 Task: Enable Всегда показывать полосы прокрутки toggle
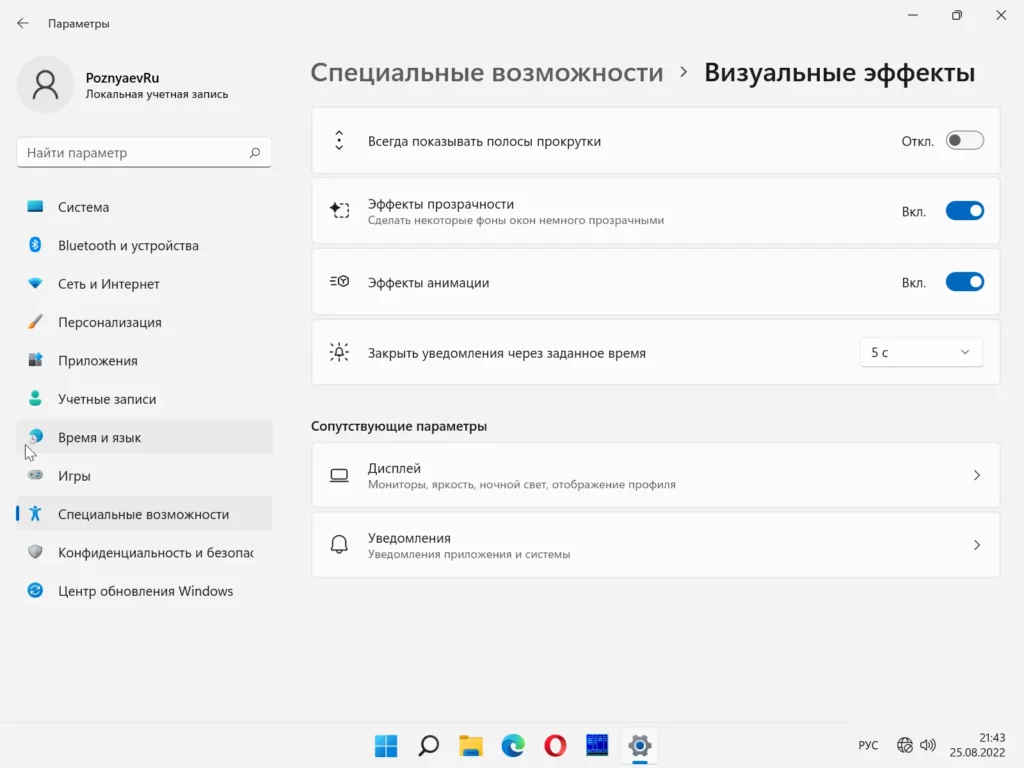[x=964, y=141]
